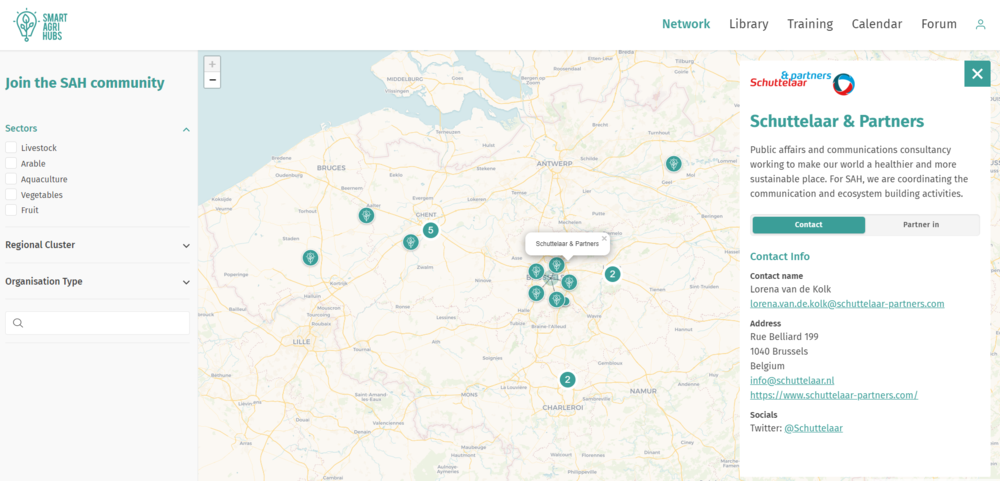Close the organisation details panel
Image resolution: width=1000 pixels, height=481 pixels.
[x=977, y=74]
